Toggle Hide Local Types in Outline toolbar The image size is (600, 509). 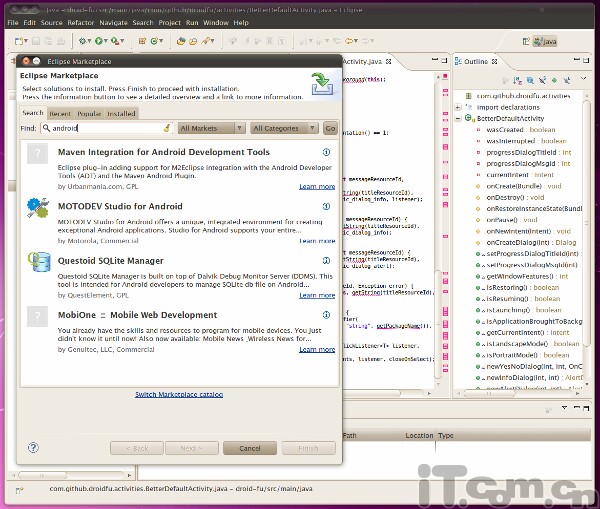click(567, 80)
